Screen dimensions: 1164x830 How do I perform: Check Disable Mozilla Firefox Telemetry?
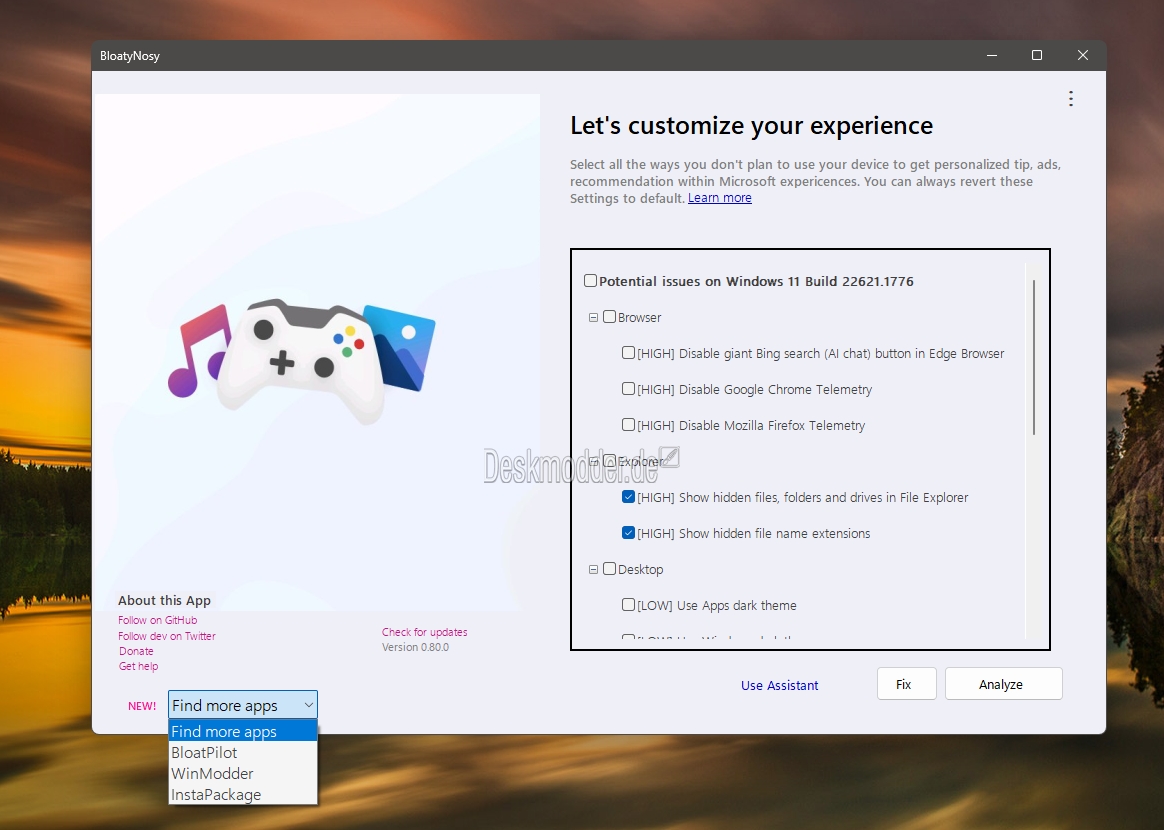pyautogui.click(x=629, y=425)
